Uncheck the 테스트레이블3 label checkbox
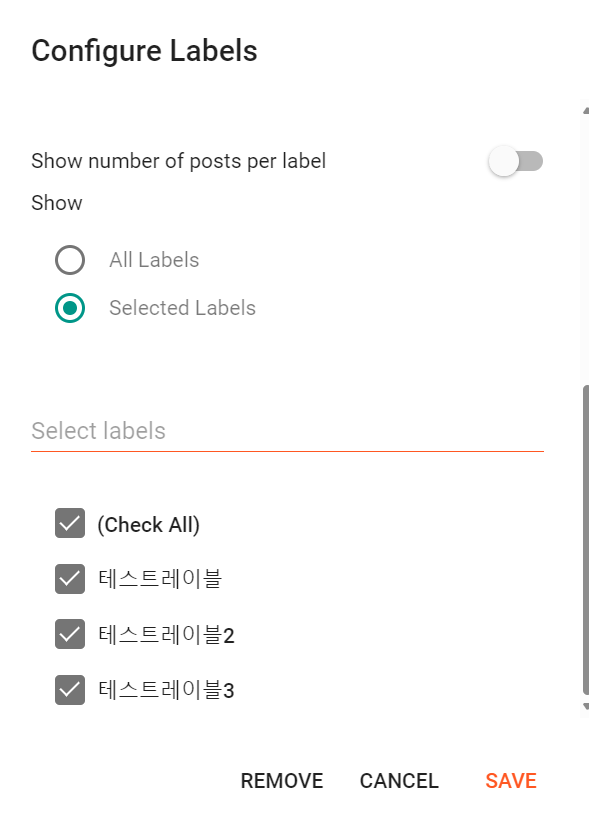Image resolution: width=589 pixels, height=823 pixels. pos(69,690)
